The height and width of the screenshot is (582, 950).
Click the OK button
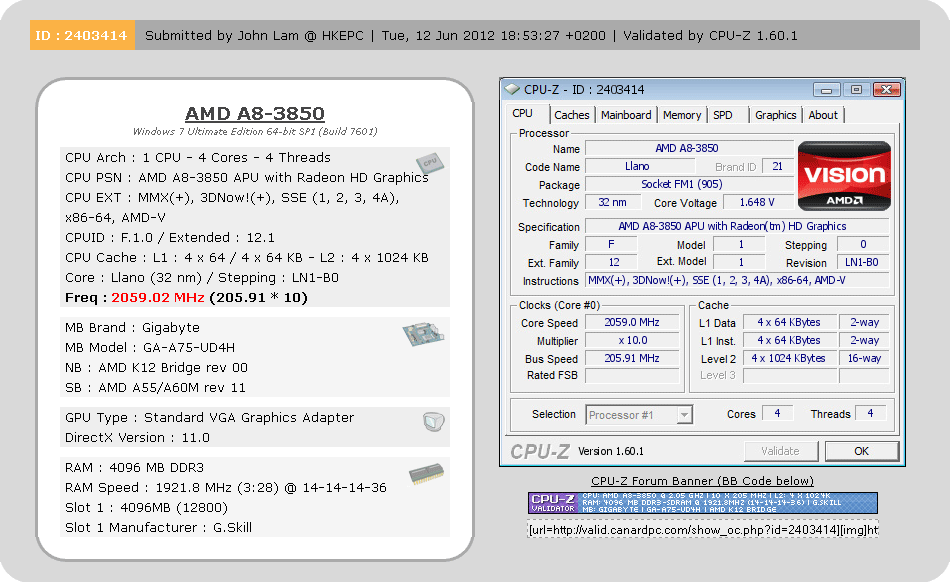[x=862, y=451]
